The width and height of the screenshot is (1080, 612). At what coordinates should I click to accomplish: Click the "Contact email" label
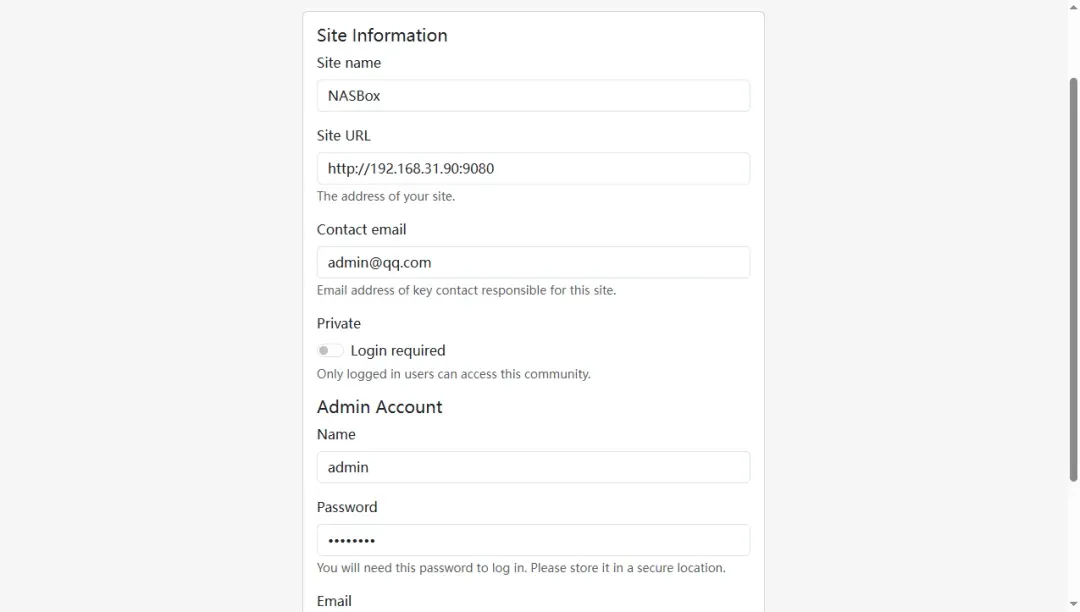pyautogui.click(x=361, y=230)
